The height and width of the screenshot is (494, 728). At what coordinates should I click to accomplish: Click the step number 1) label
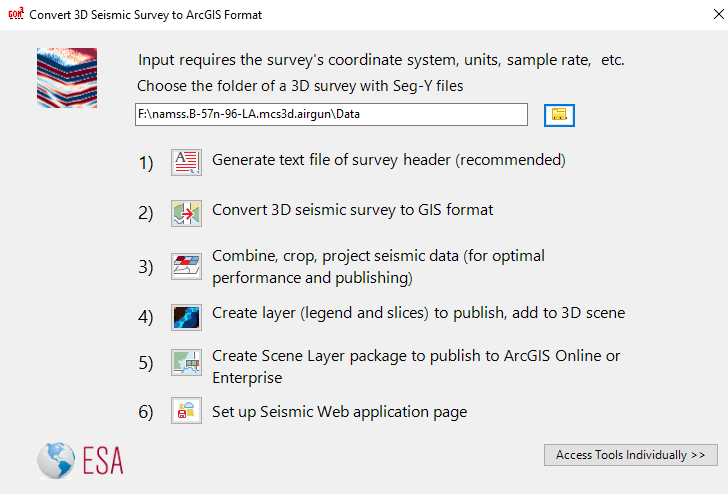tap(147, 163)
